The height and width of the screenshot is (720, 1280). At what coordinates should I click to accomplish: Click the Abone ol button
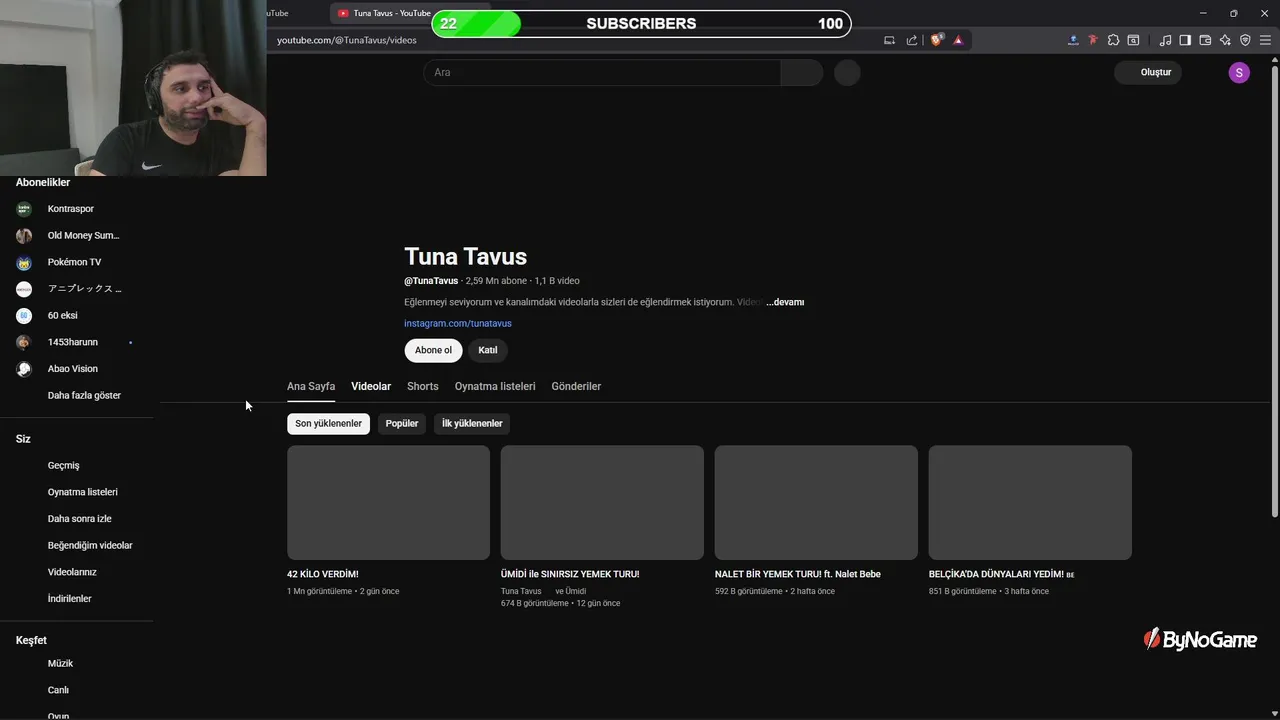(x=433, y=350)
